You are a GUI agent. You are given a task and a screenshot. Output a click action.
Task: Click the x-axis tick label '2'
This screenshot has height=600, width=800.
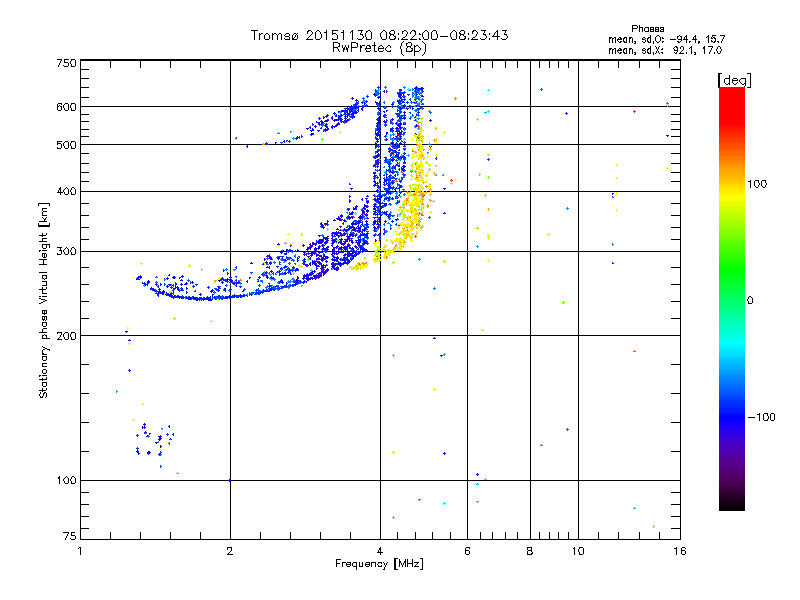230,551
